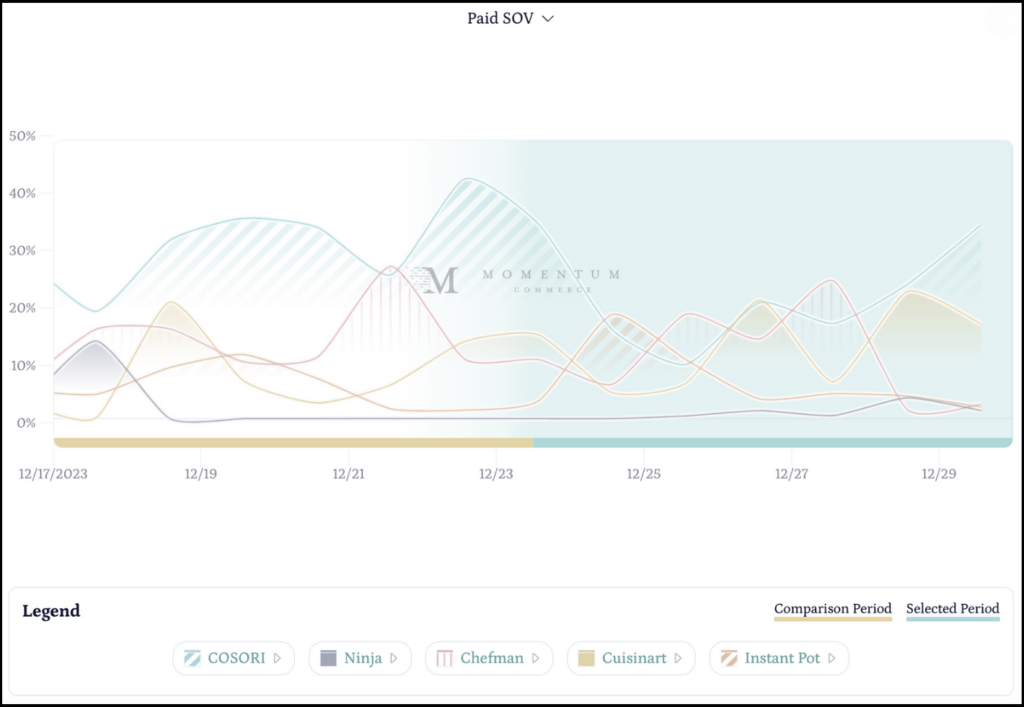
Task: Toggle the Instant Pot series label
Action: pos(784,658)
